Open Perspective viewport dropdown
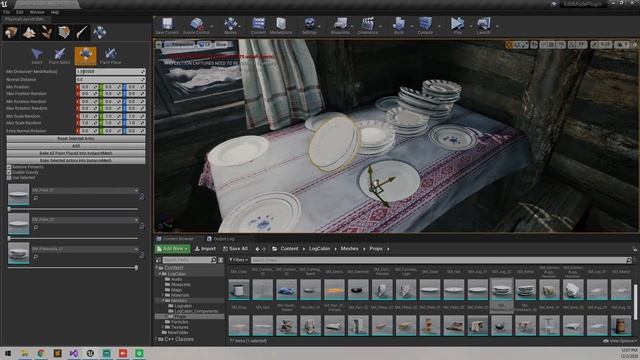Viewport: 640px width, 360px height. [179, 44]
